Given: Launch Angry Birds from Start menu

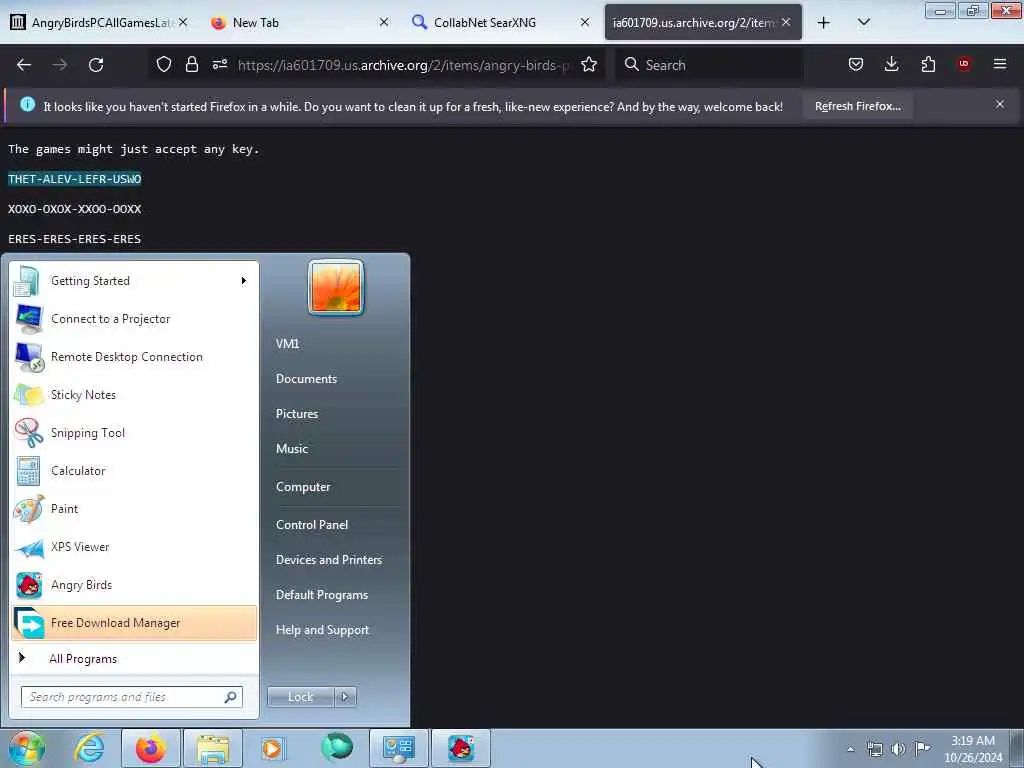Looking at the screenshot, I should coord(134,584).
